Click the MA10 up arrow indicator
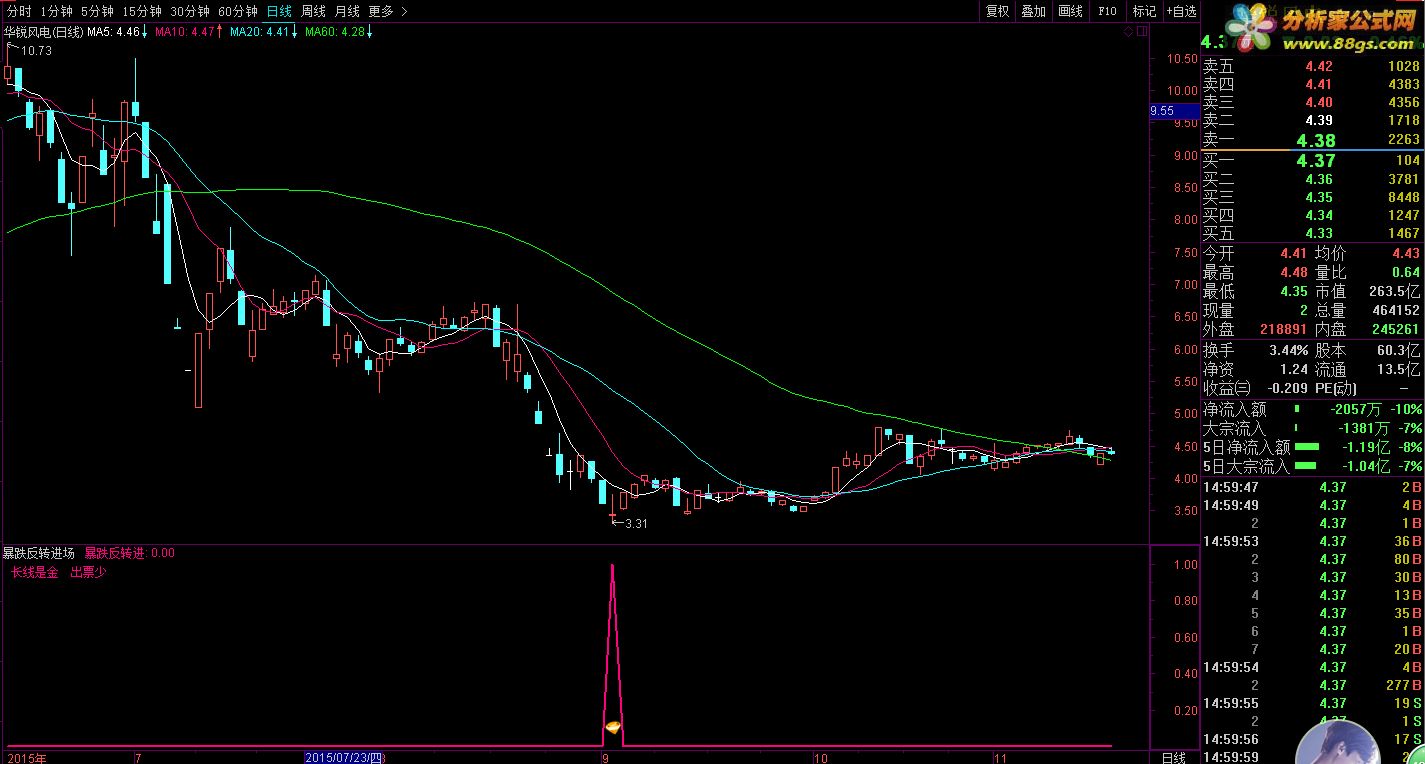The image size is (1425, 764). 220,32
